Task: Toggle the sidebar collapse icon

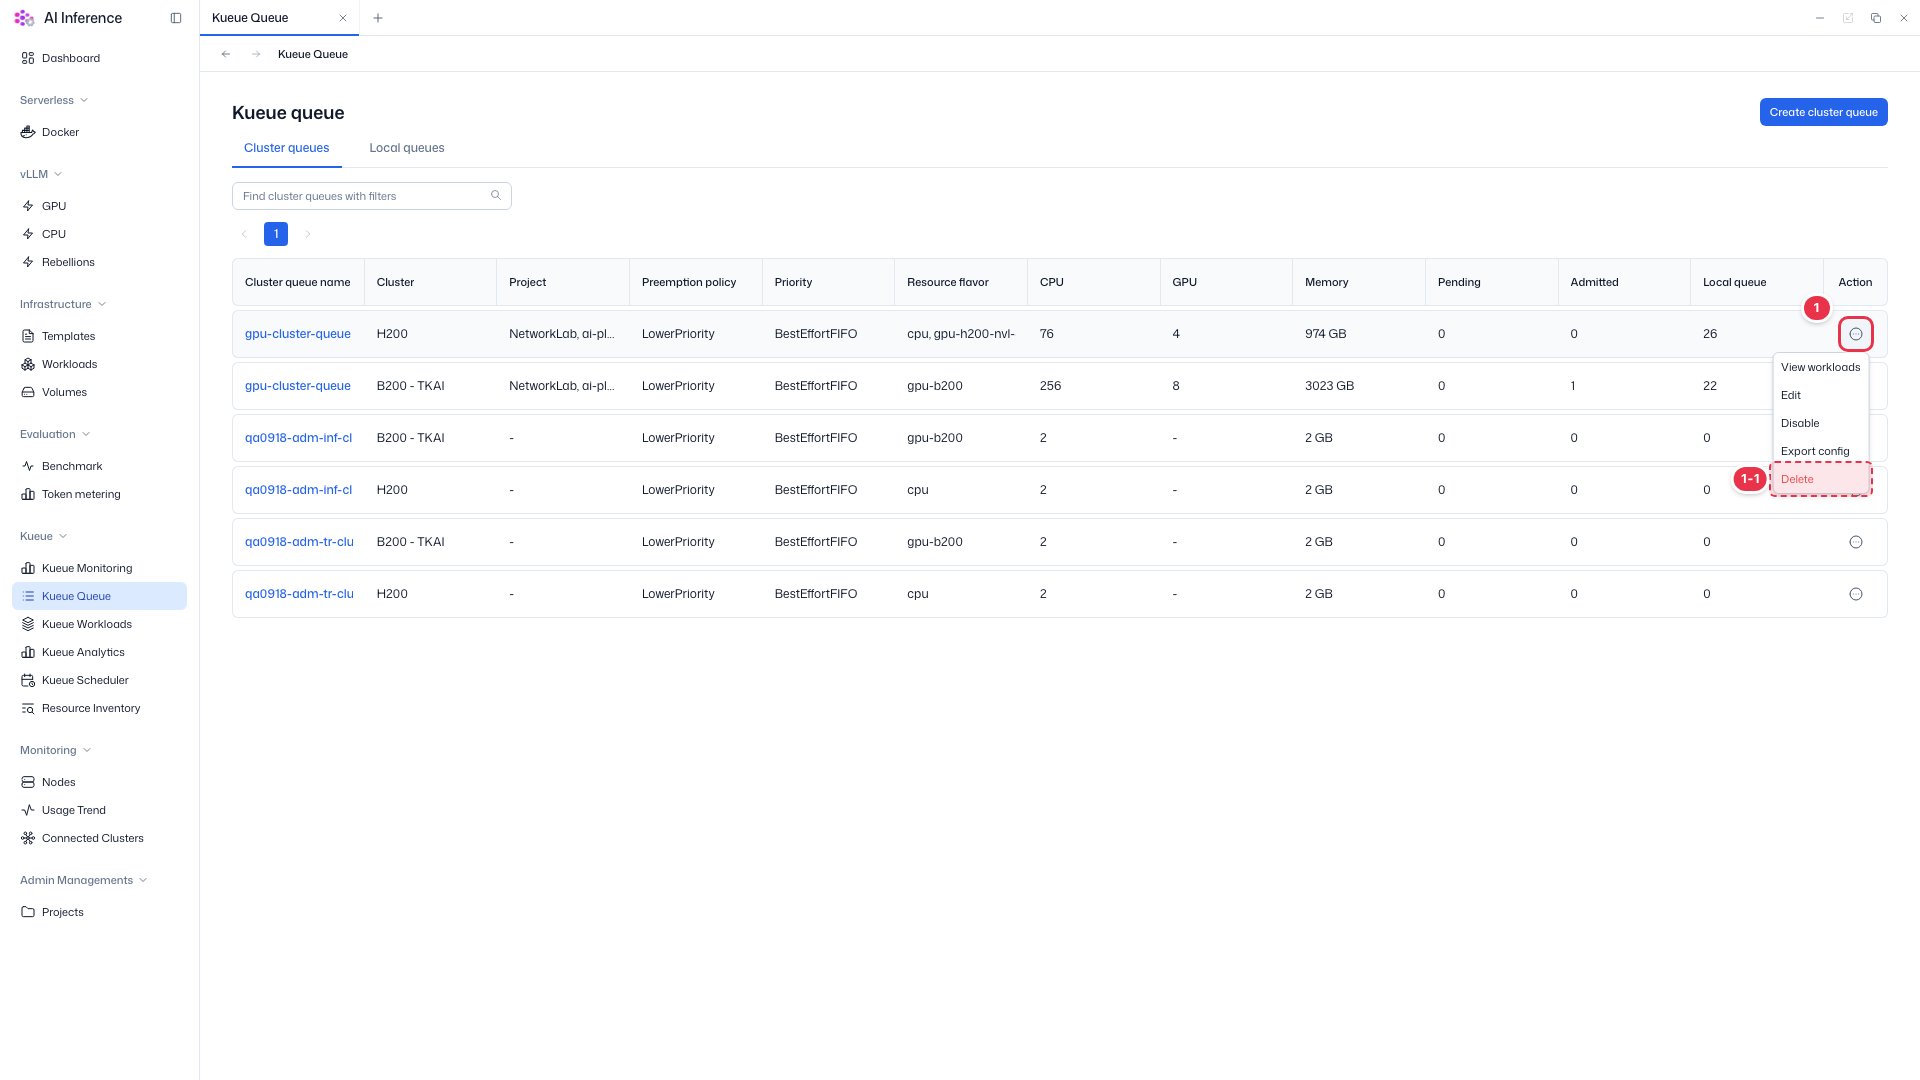Action: (x=176, y=18)
